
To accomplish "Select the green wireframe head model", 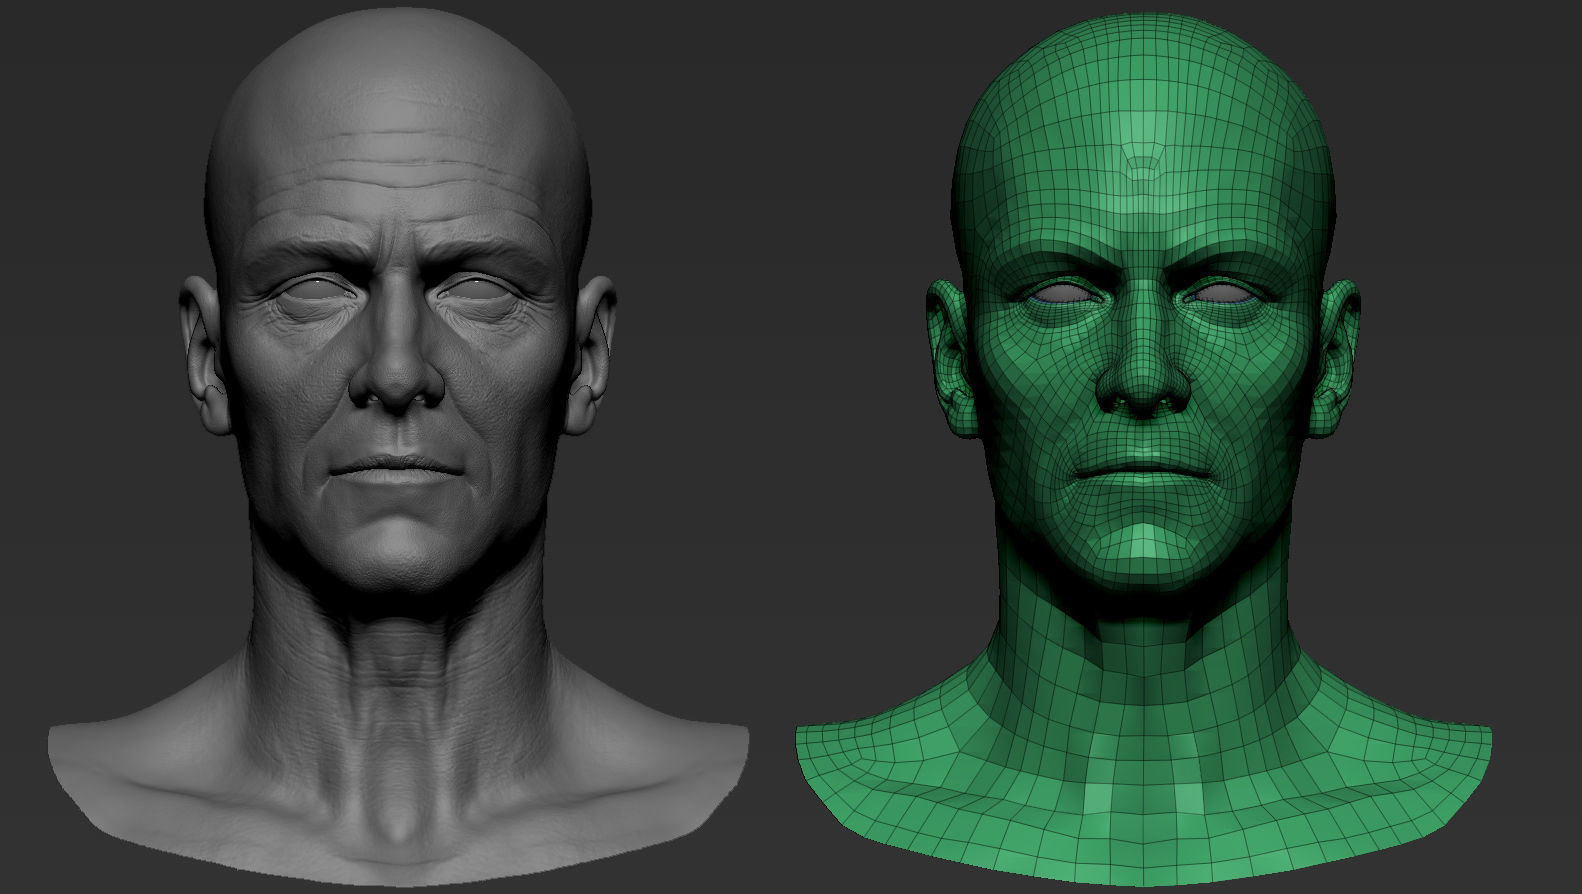I will [x=1143, y=450].
